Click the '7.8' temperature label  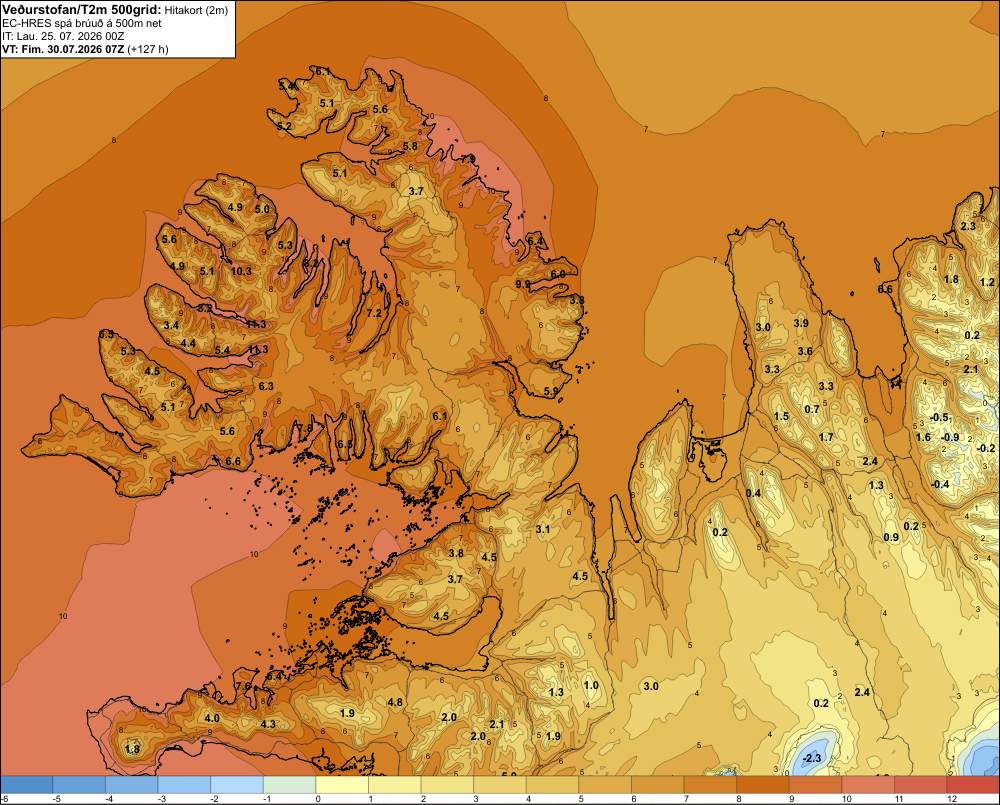click(x=305, y=427)
